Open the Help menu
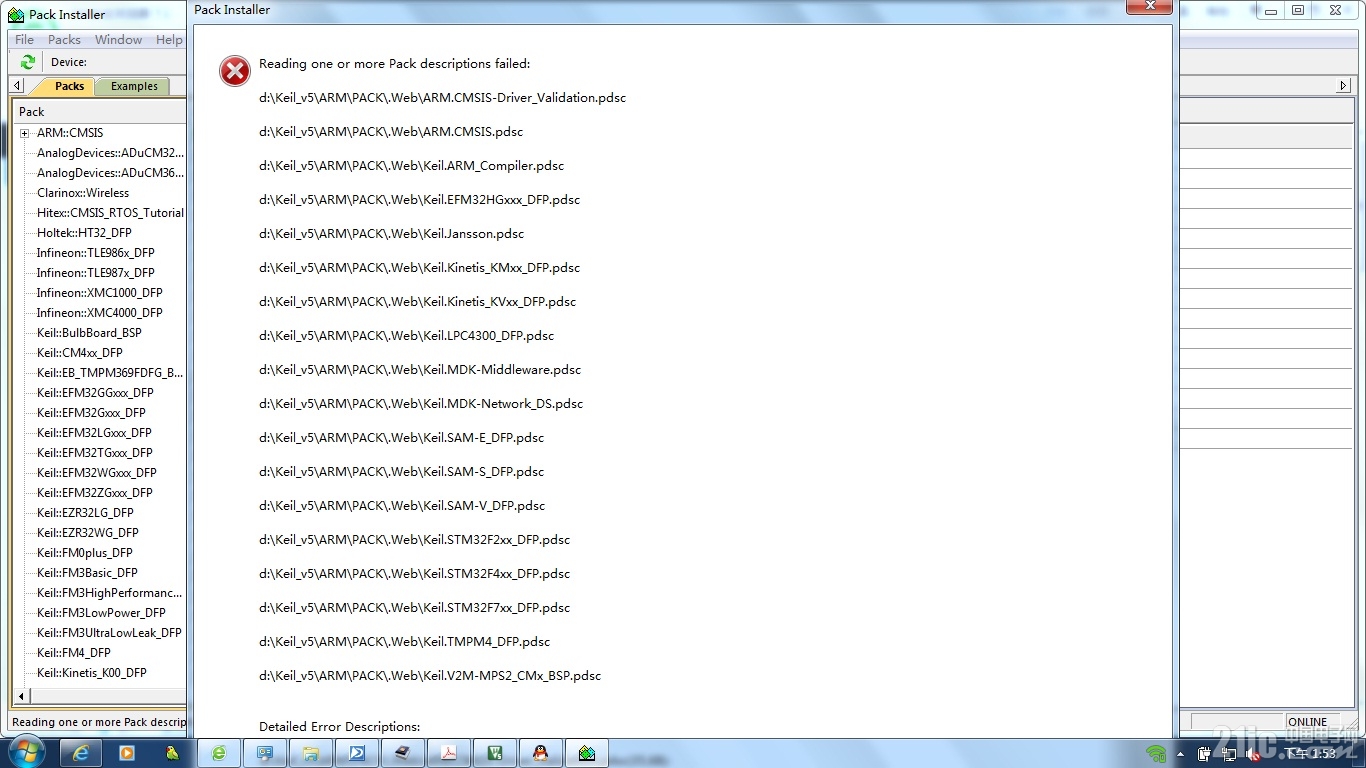The image size is (1366, 768). point(169,40)
